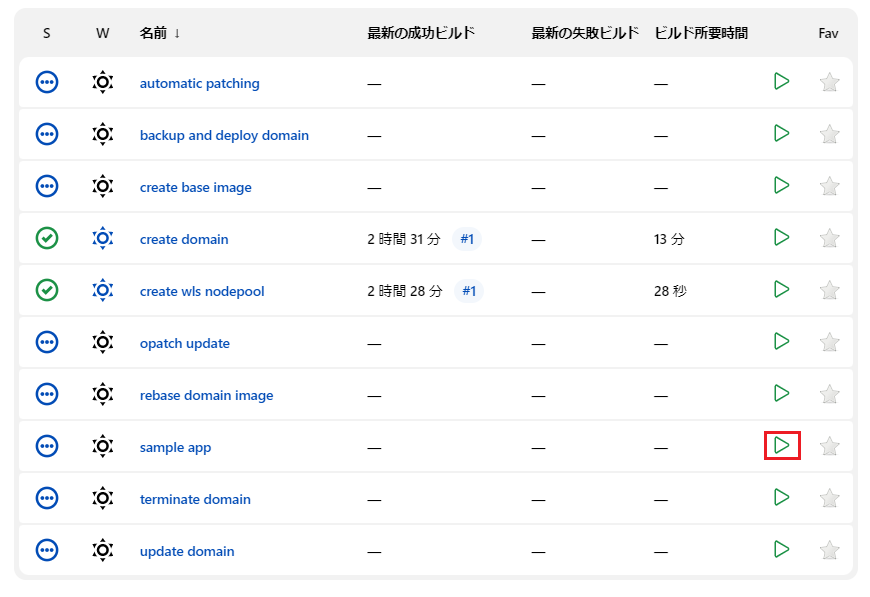The image size is (870, 597).
Task: Open the gear icon for terminate domain
Action: 102,498
